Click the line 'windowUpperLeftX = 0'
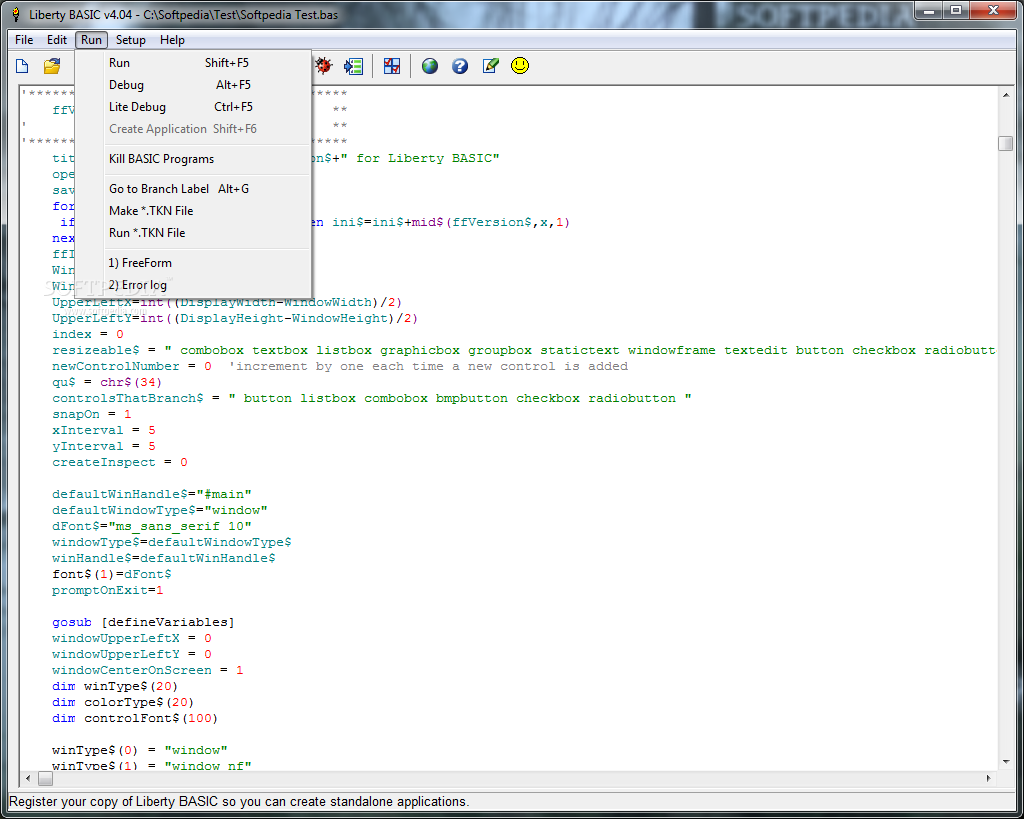 [131, 639]
